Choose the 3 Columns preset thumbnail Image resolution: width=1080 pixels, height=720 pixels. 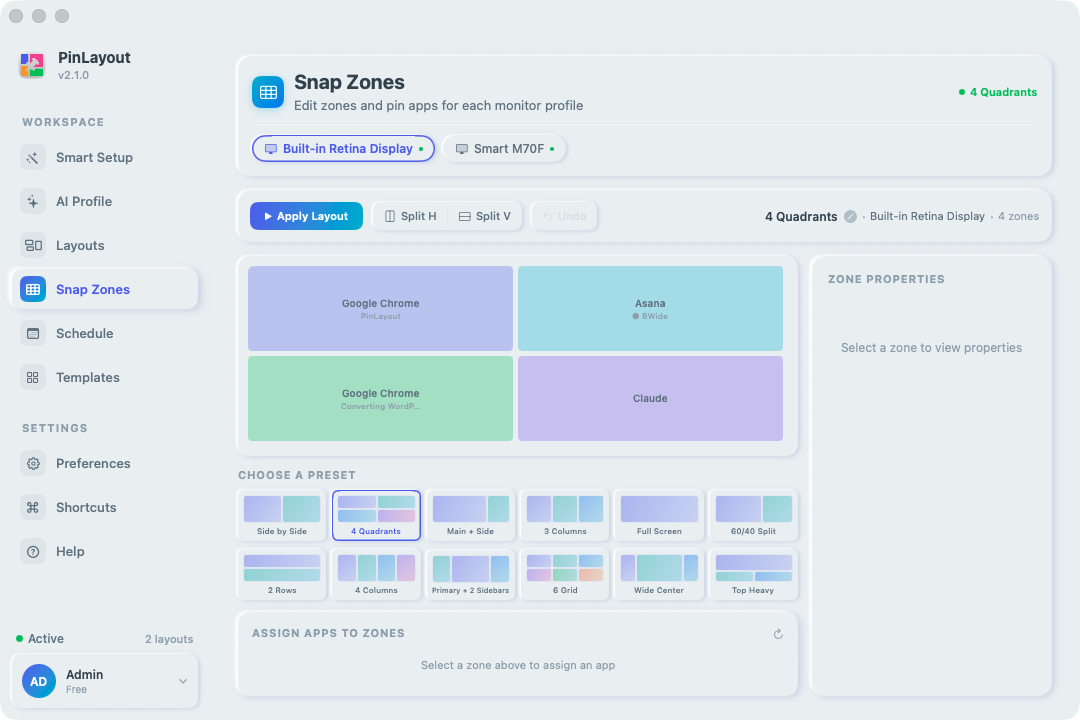(565, 515)
